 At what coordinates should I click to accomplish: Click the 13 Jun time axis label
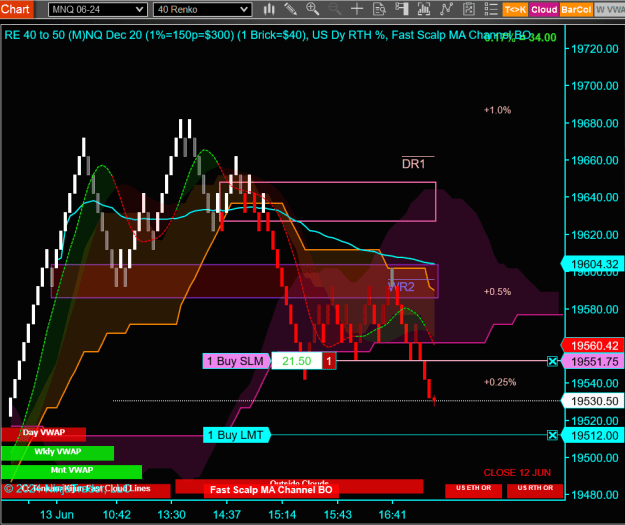pyautogui.click(x=57, y=515)
